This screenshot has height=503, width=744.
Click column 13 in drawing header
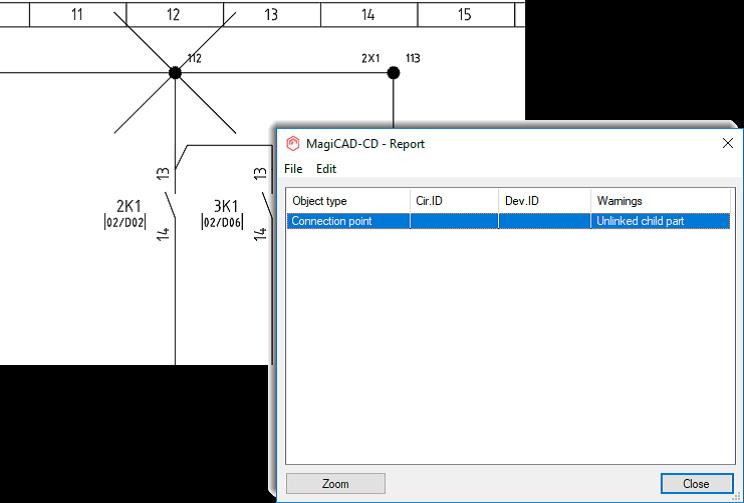(x=272, y=14)
